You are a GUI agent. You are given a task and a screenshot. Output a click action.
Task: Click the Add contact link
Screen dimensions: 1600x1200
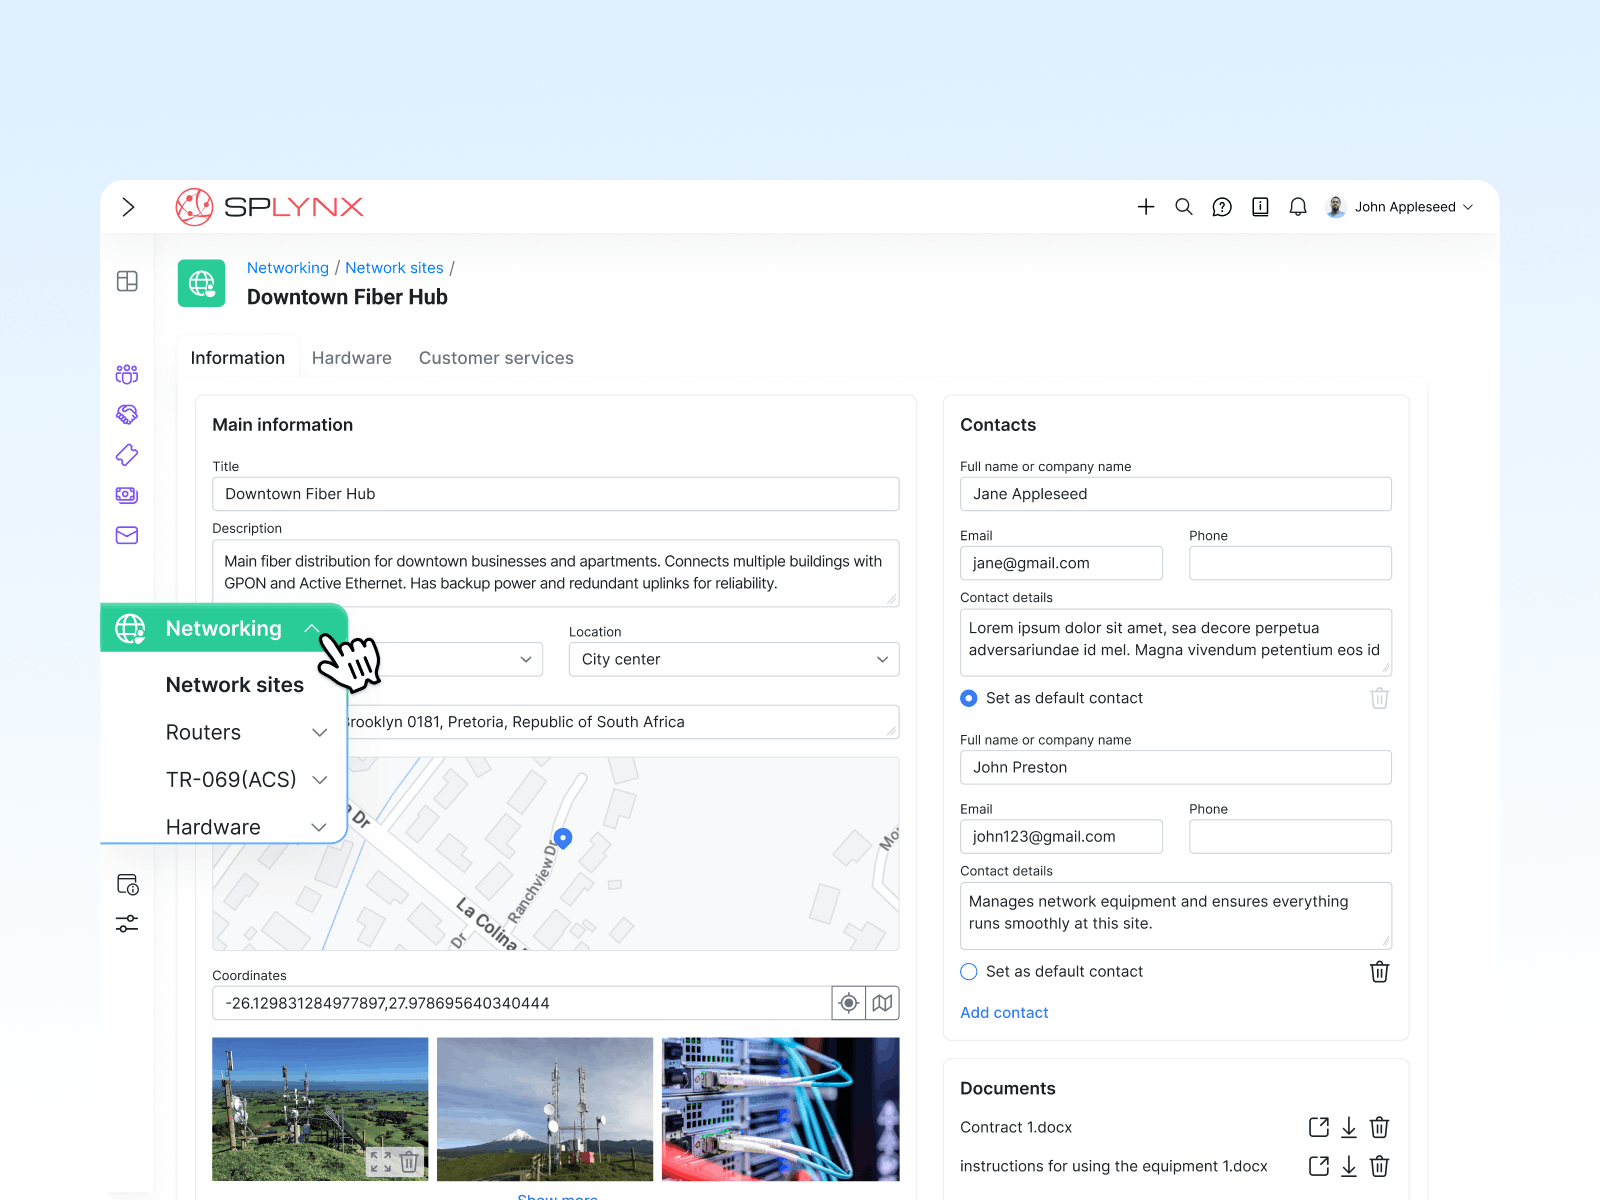click(x=1004, y=1012)
